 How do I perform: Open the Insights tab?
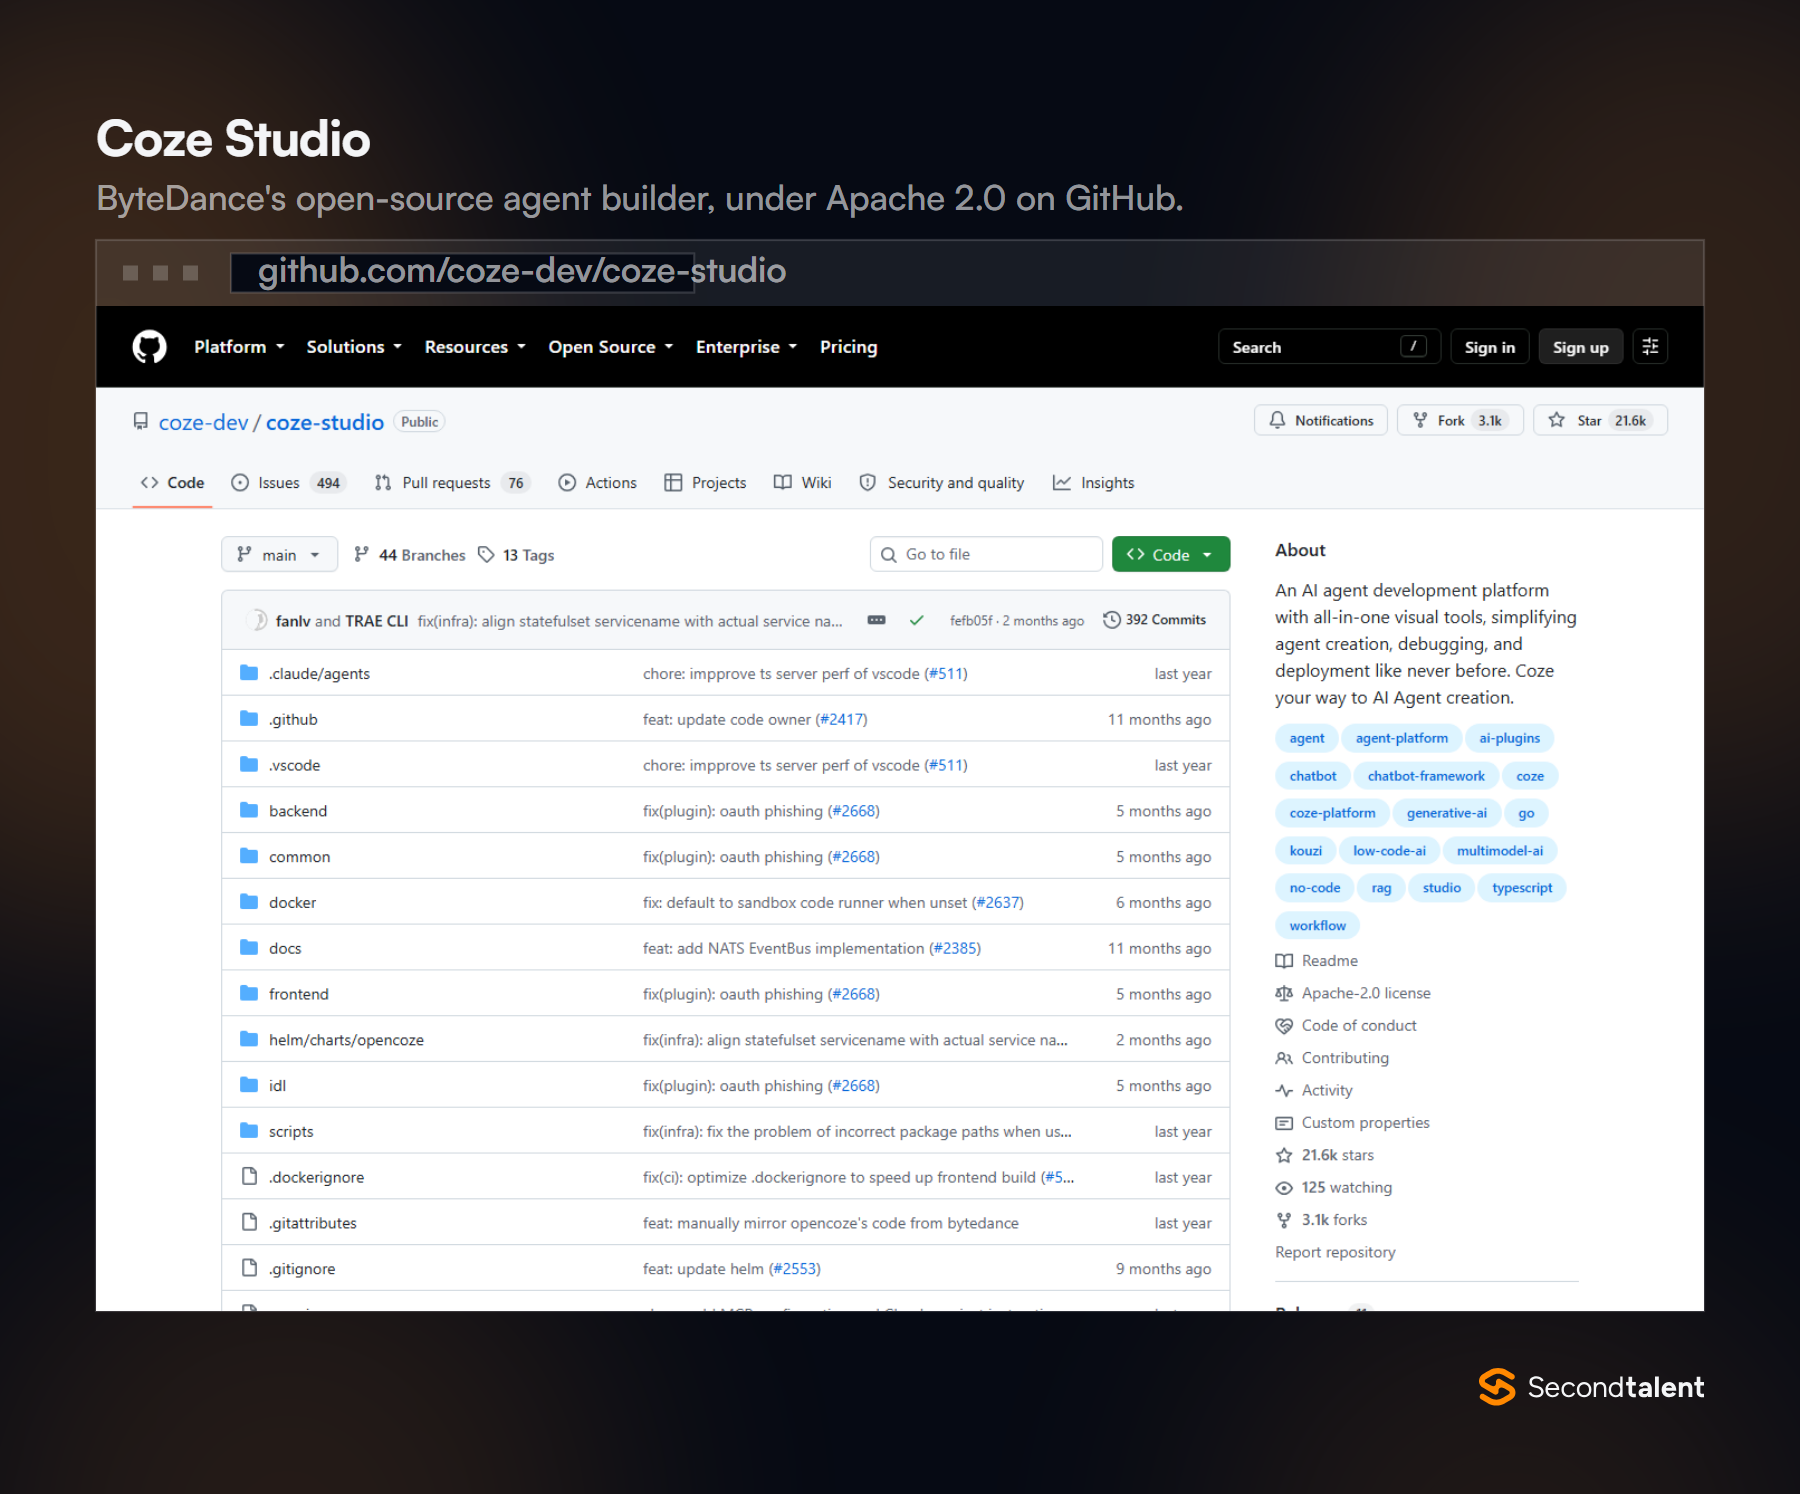click(x=1093, y=483)
